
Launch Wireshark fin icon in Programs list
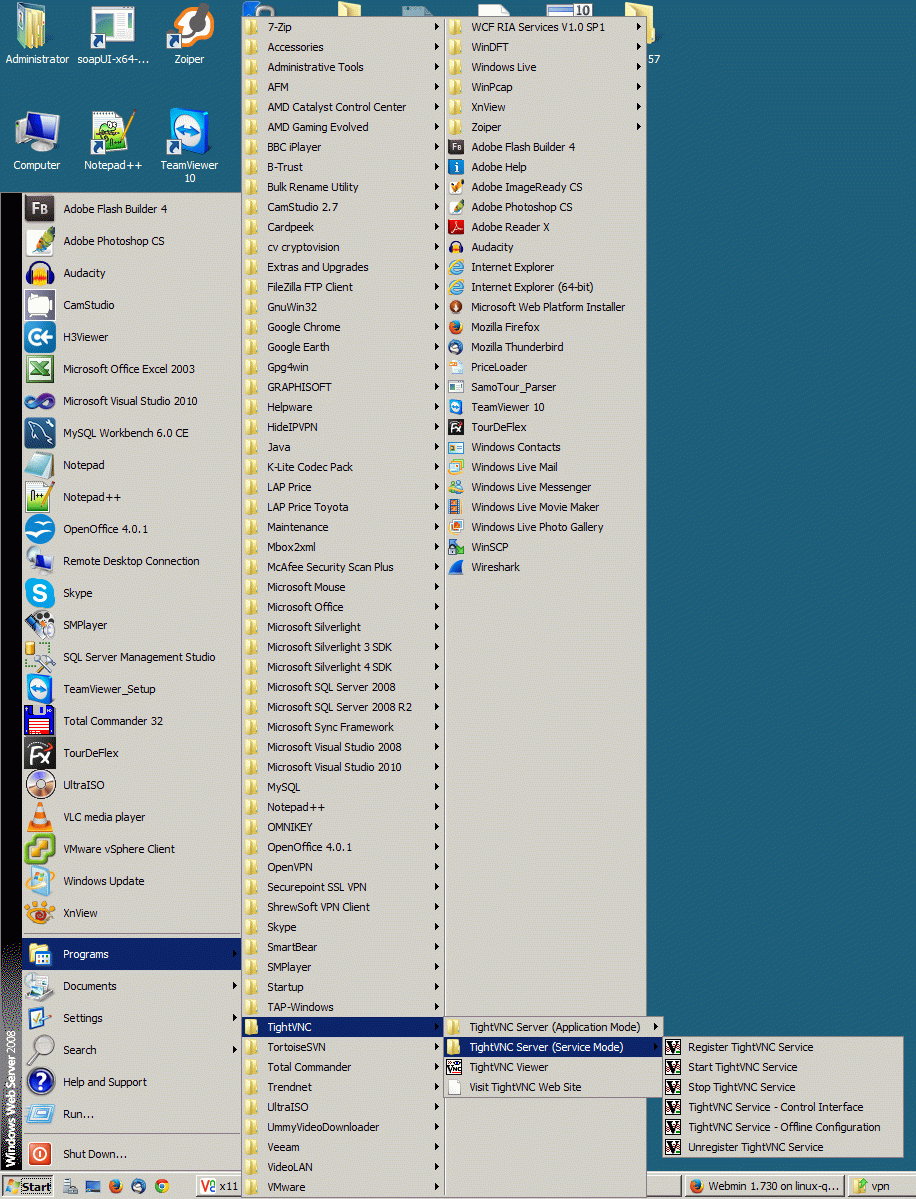[x=456, y=567]
